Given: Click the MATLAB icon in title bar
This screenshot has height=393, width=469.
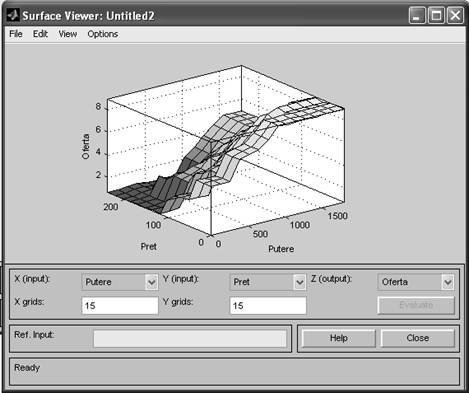Looking at the screenshot, I should tap(13, 15).
